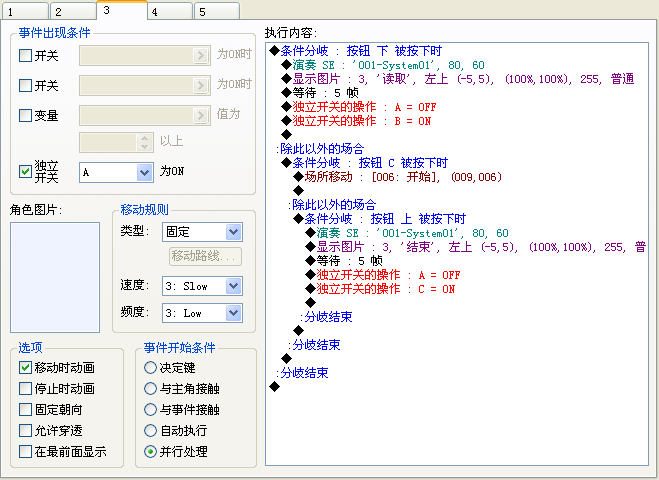659x480 pixels.
Task: Click the first 开关 selection arrow button
Action: click(x=201, y=55)
